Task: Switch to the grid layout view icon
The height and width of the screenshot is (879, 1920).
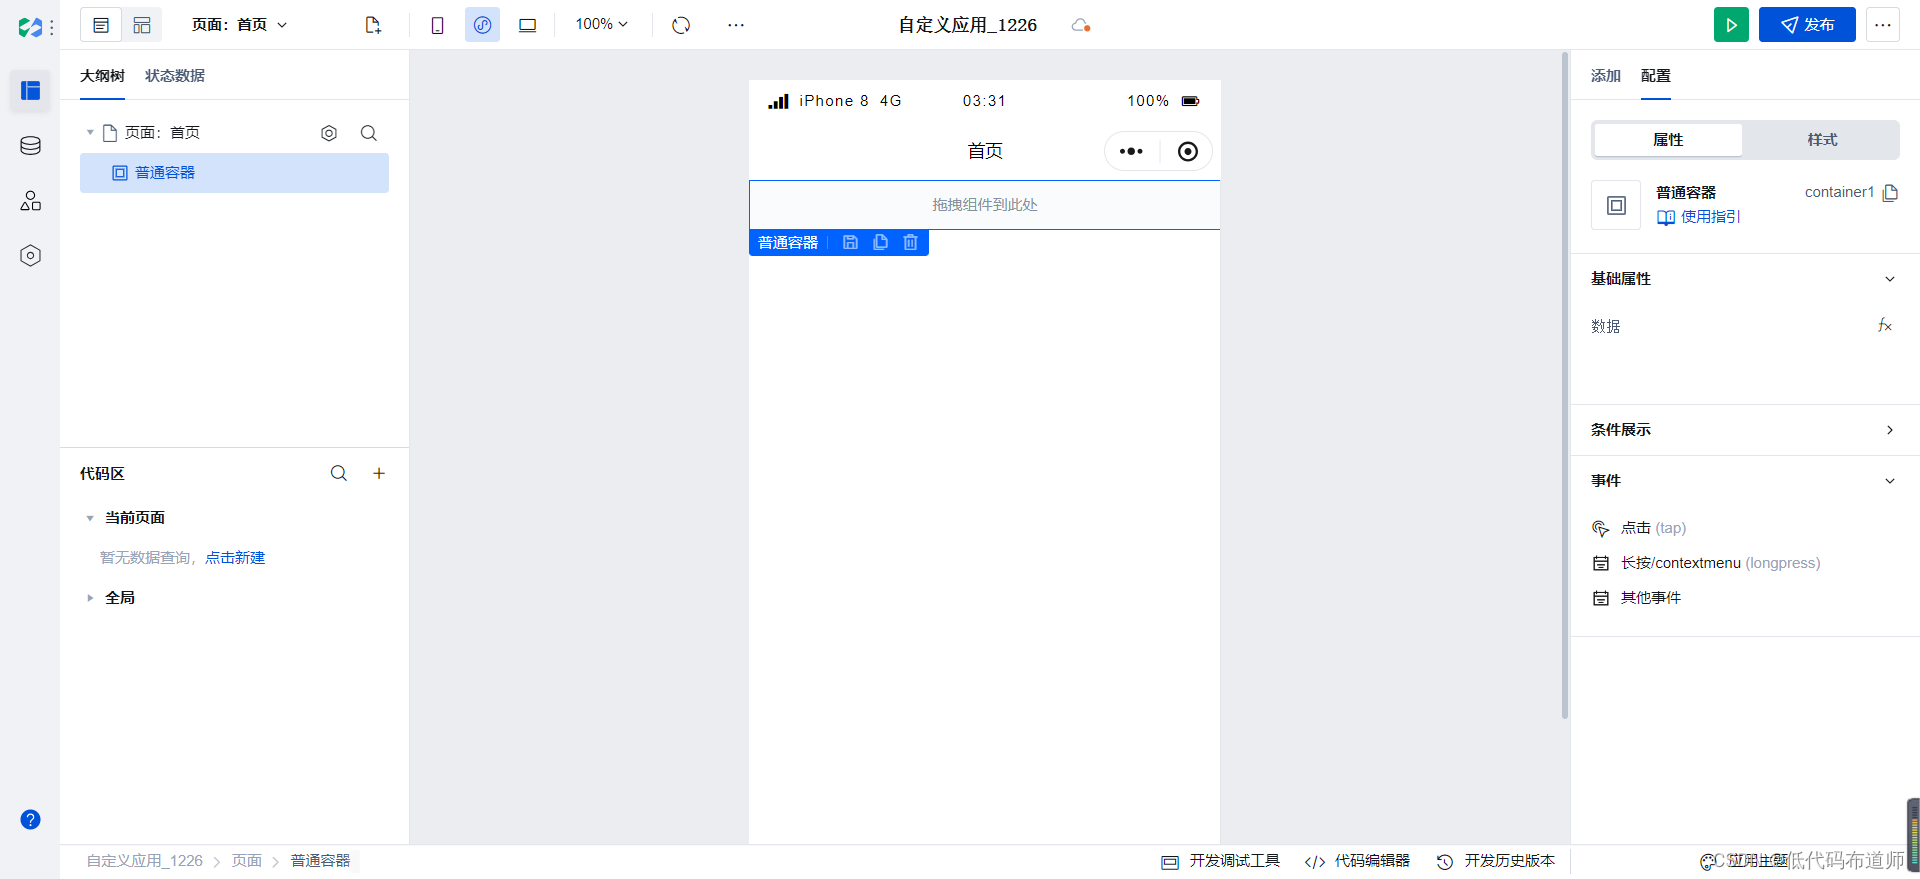Action: (x=142, y=25)
